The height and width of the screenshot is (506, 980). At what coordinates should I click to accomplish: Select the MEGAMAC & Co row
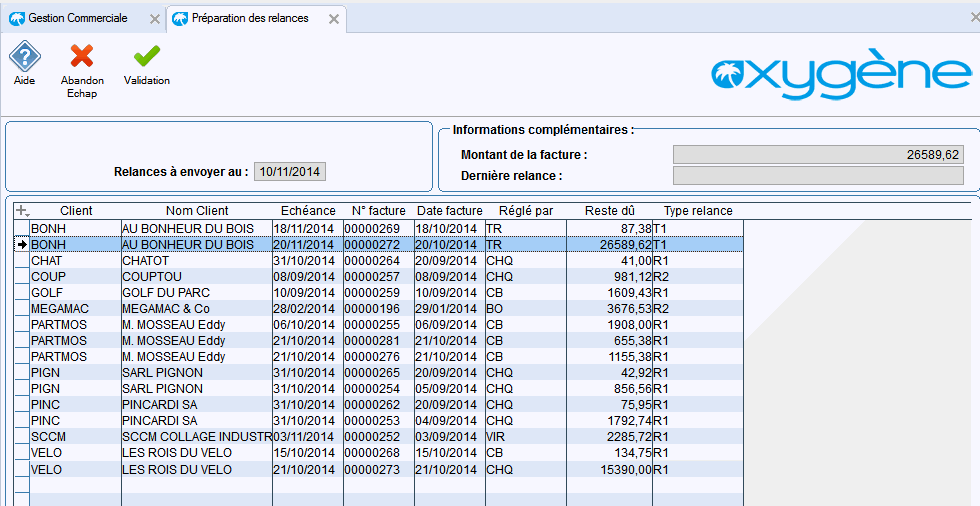[x=166, y=308]
